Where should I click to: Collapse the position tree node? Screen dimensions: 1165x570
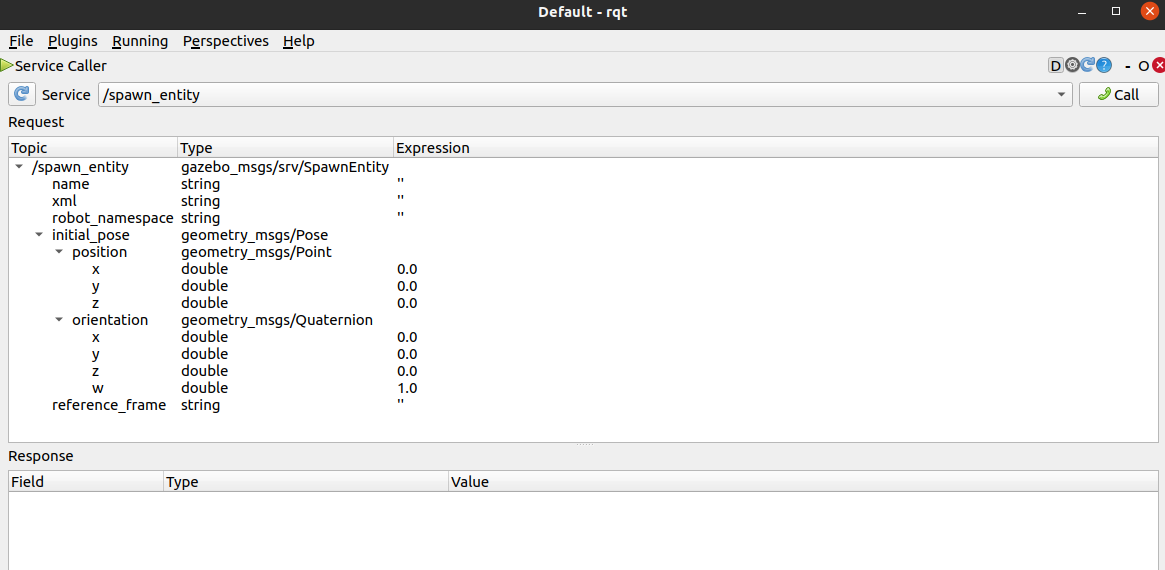tap(59, 253)
